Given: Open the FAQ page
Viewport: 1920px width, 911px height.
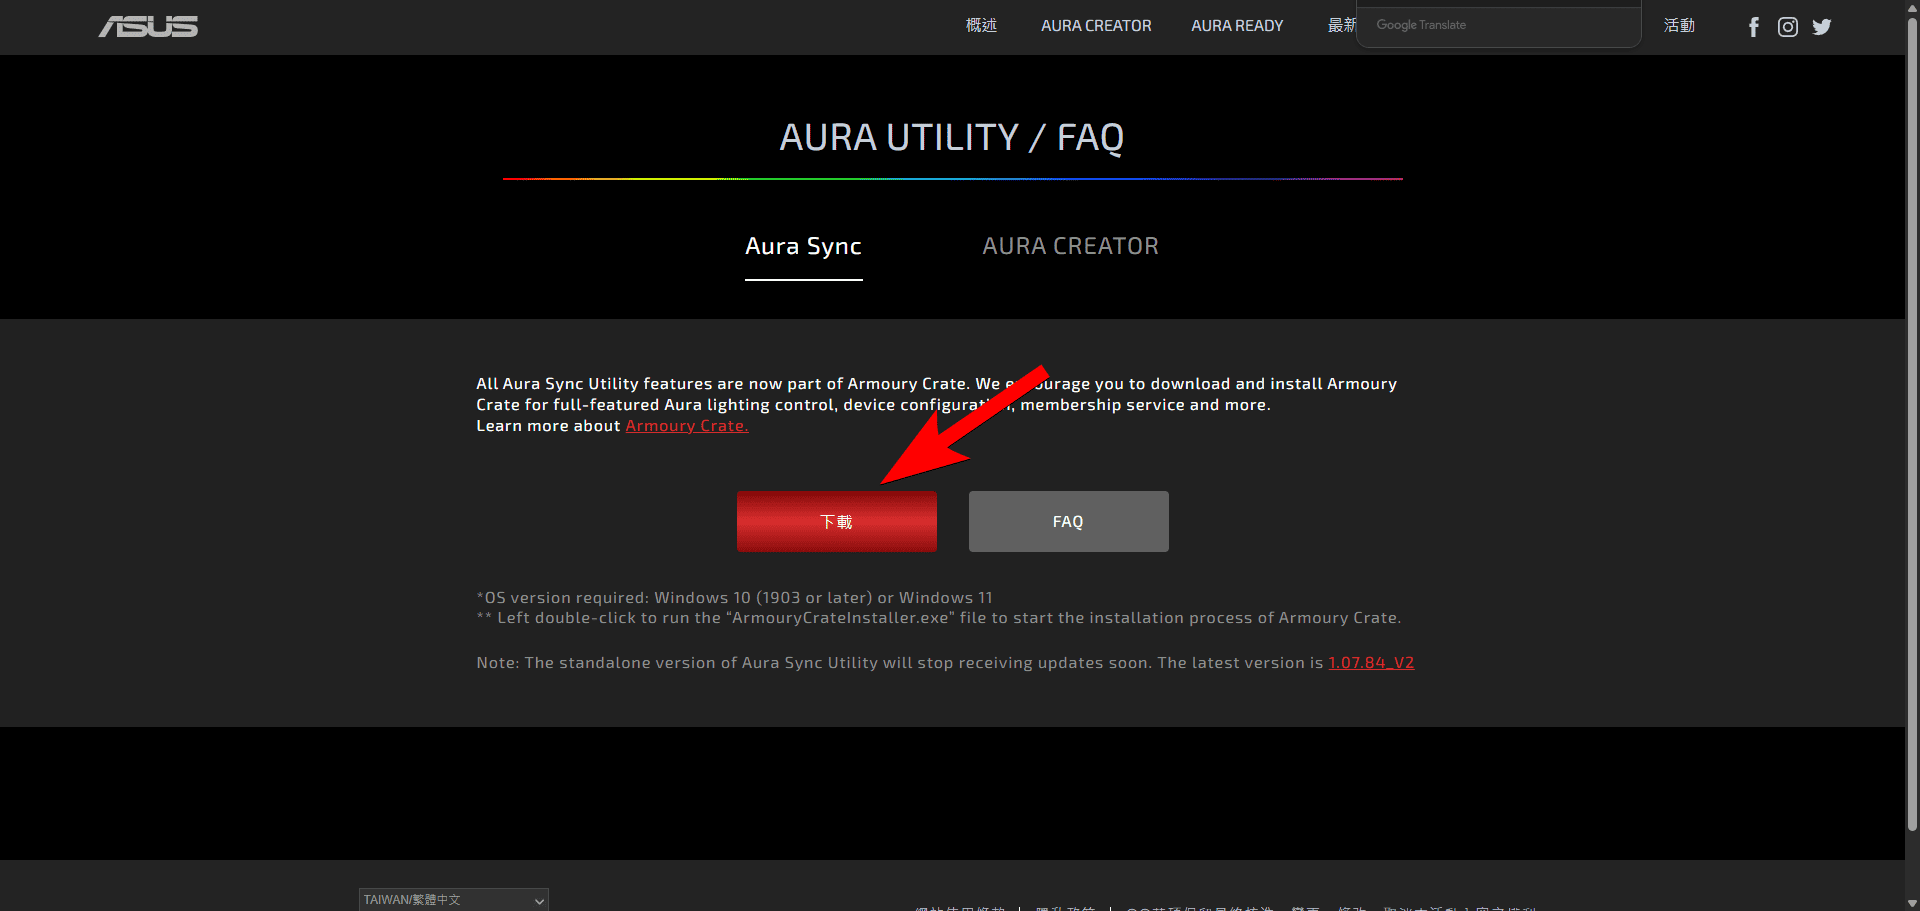Looking at the screenshot, I should coord(1068,521).
